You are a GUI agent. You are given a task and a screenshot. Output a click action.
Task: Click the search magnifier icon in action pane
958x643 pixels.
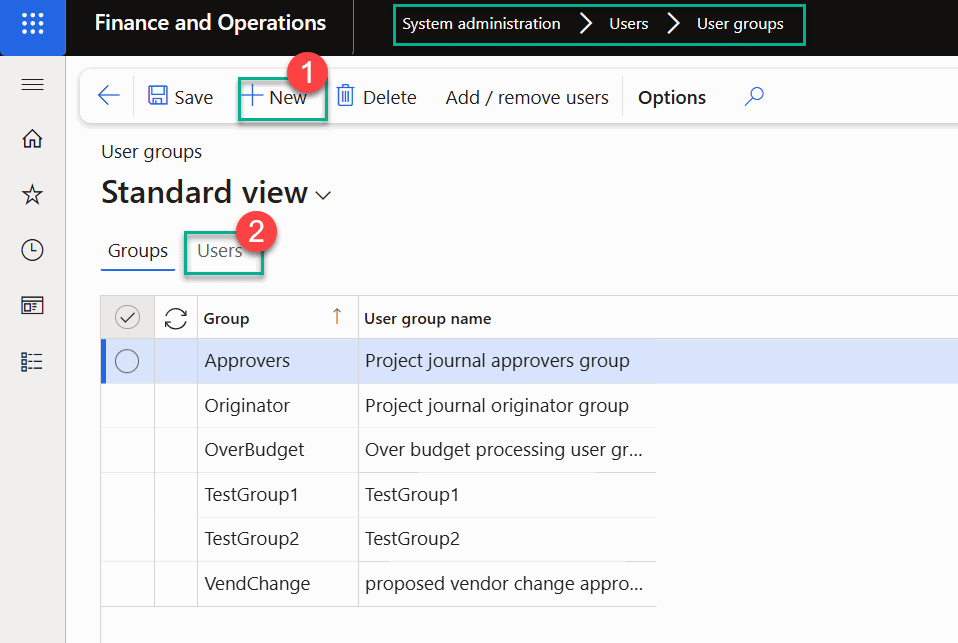point(754,96)
